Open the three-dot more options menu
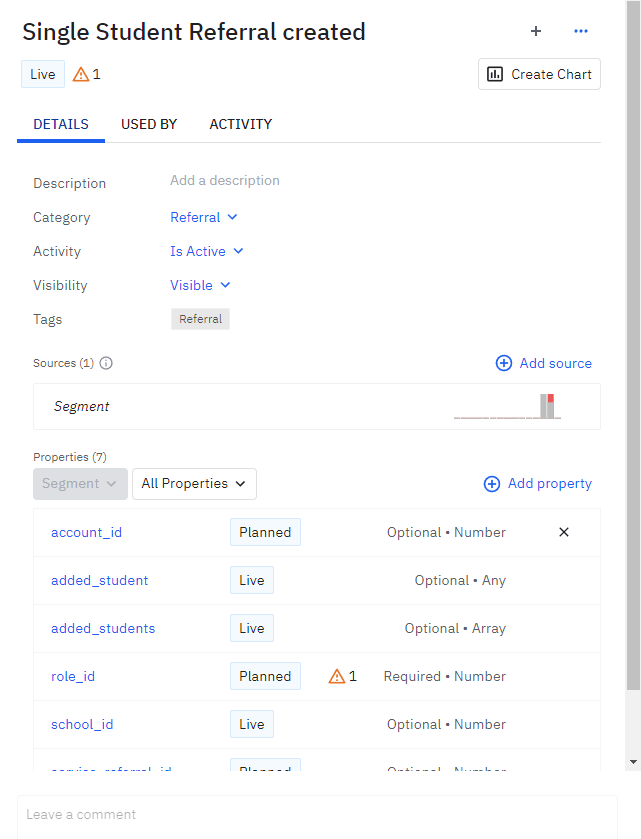 pyautogui.click(x=581, y=31)
